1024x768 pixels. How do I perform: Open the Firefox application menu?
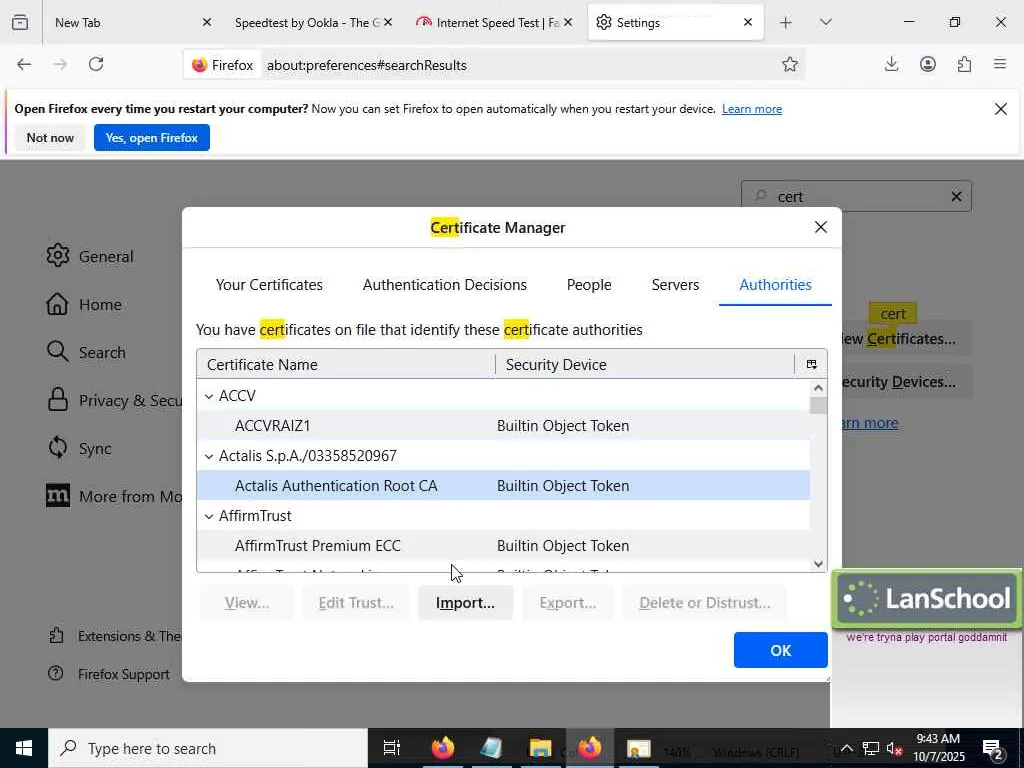1000,64
